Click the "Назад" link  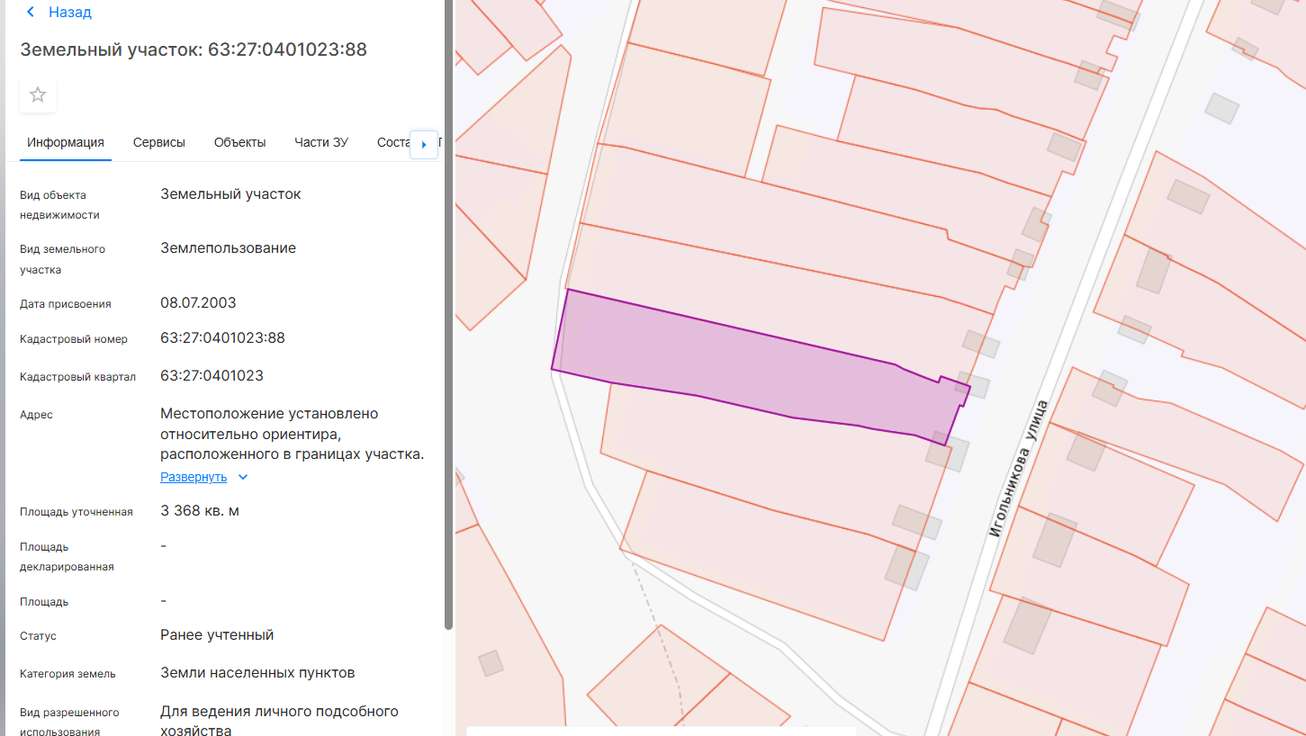pyautogui.click(x=70, y=12)
